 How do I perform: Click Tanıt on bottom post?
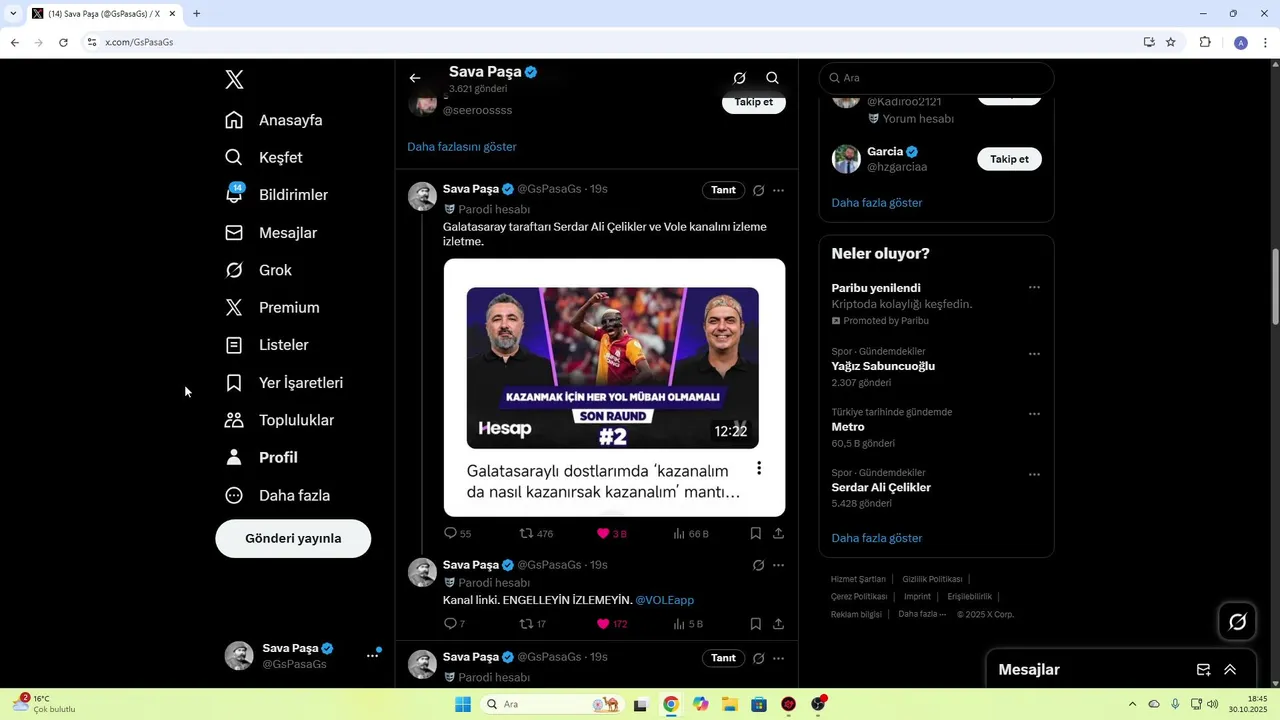pyautogui.click(x=723, y=658)
